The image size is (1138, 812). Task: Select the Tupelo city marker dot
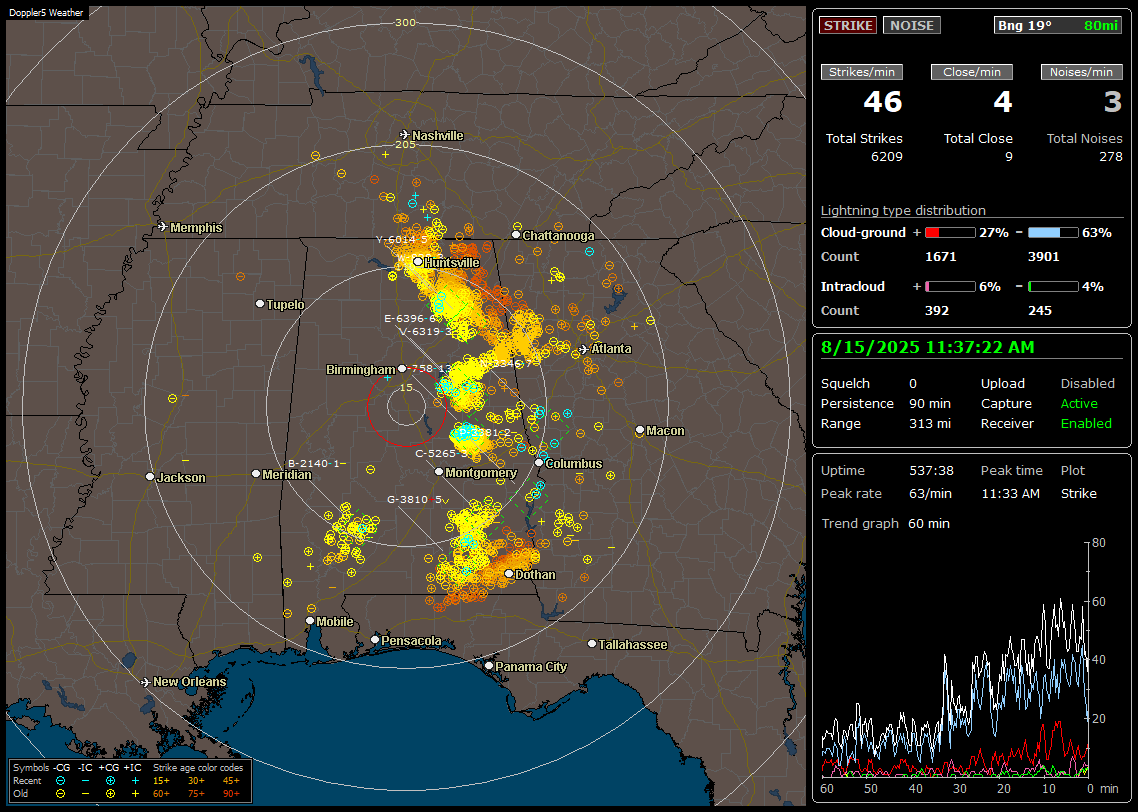[x=260, y=303]
